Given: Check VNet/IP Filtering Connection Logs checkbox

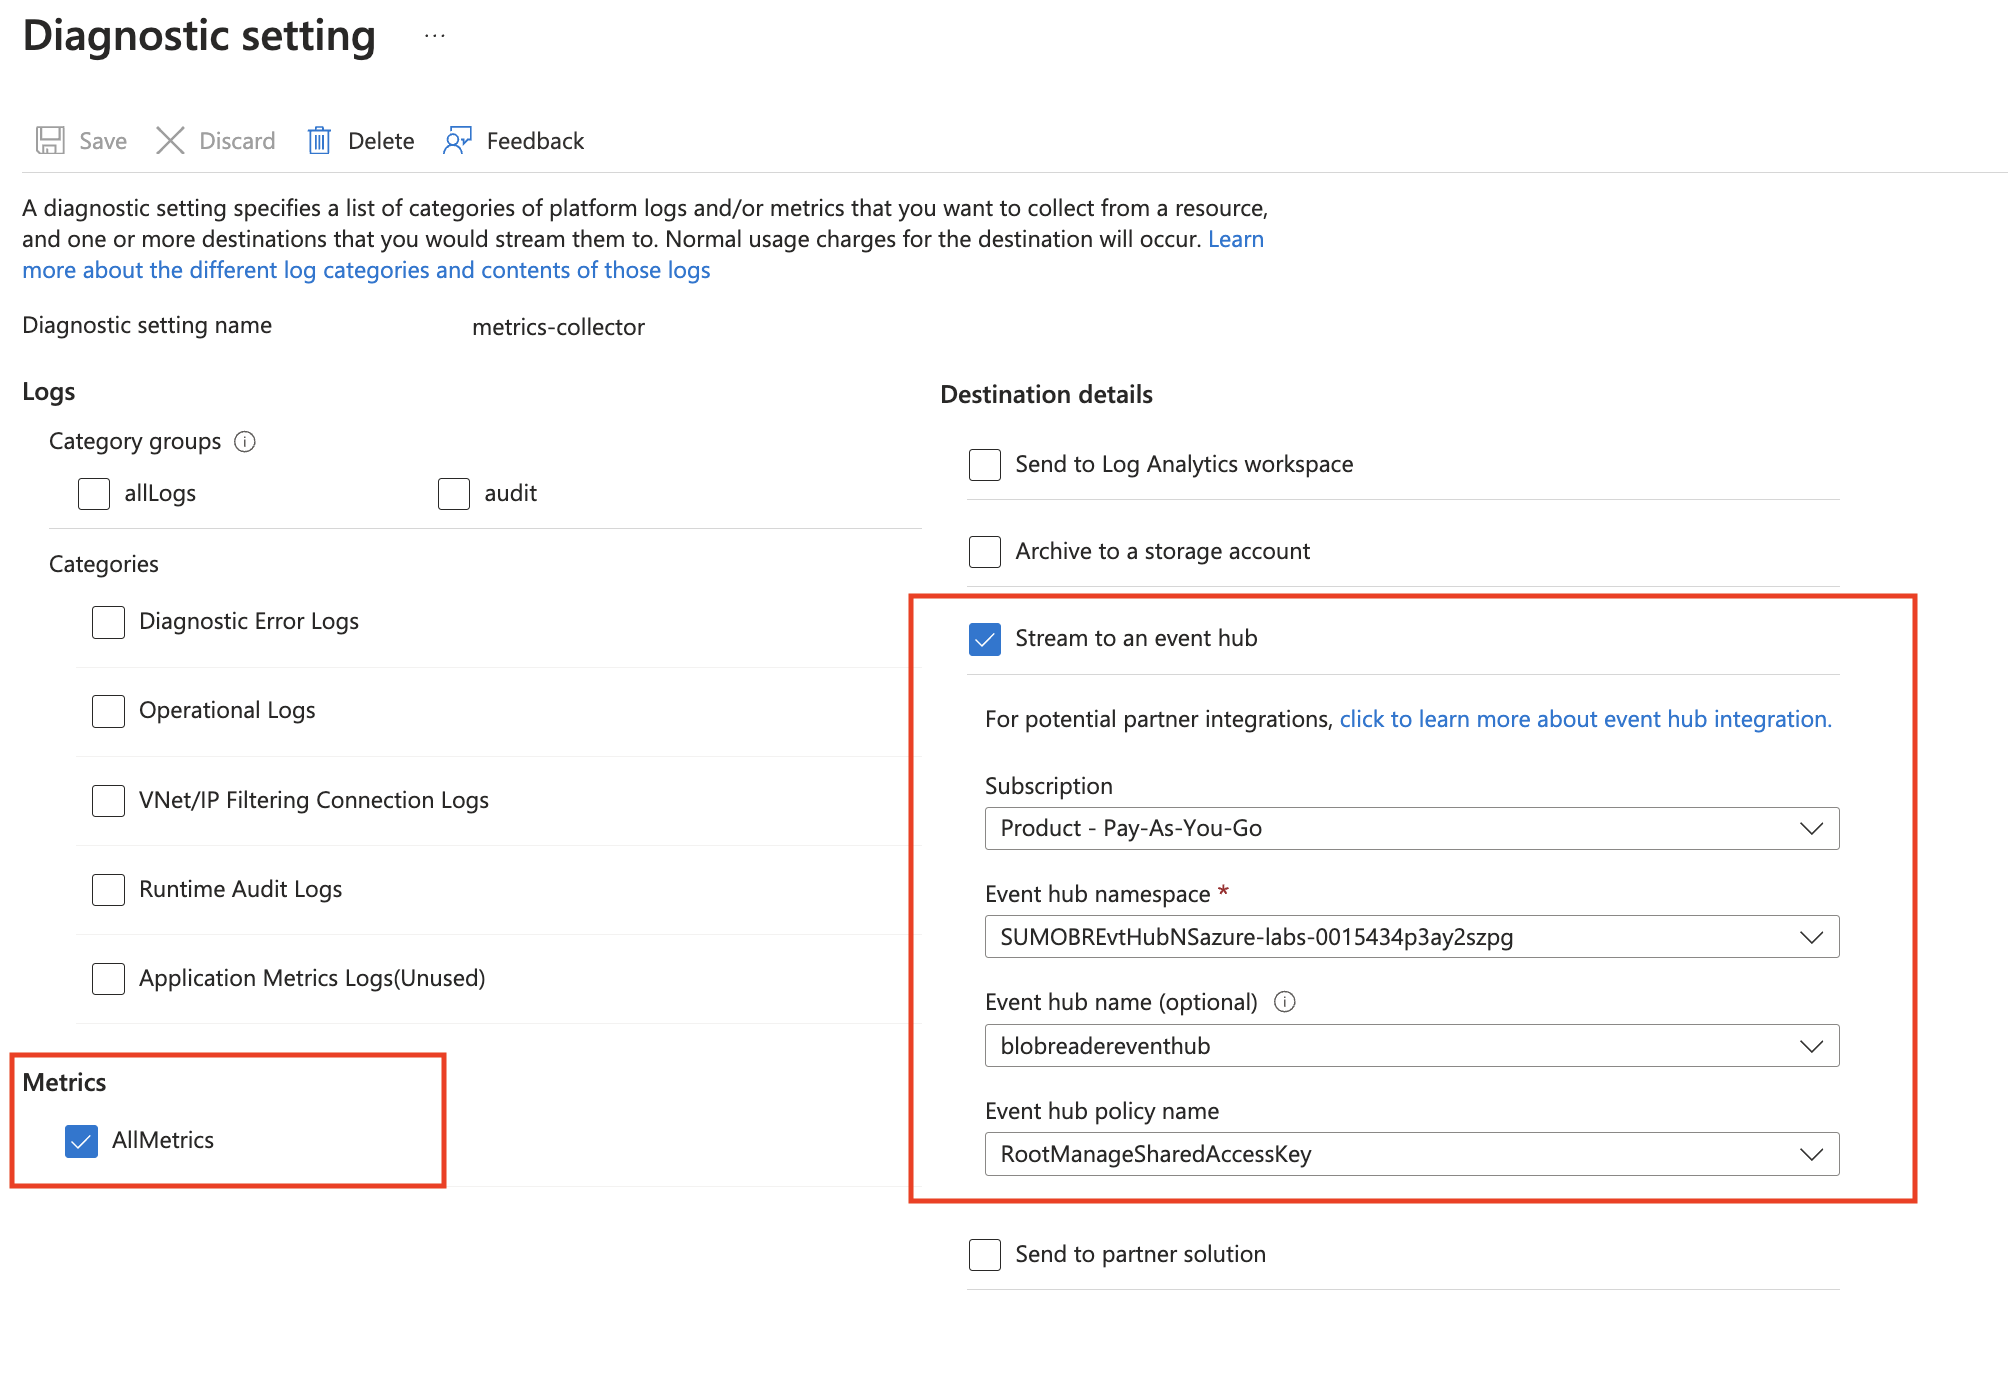Looking at the screenshot, I should pyautogui.click(x=108, y=800).
